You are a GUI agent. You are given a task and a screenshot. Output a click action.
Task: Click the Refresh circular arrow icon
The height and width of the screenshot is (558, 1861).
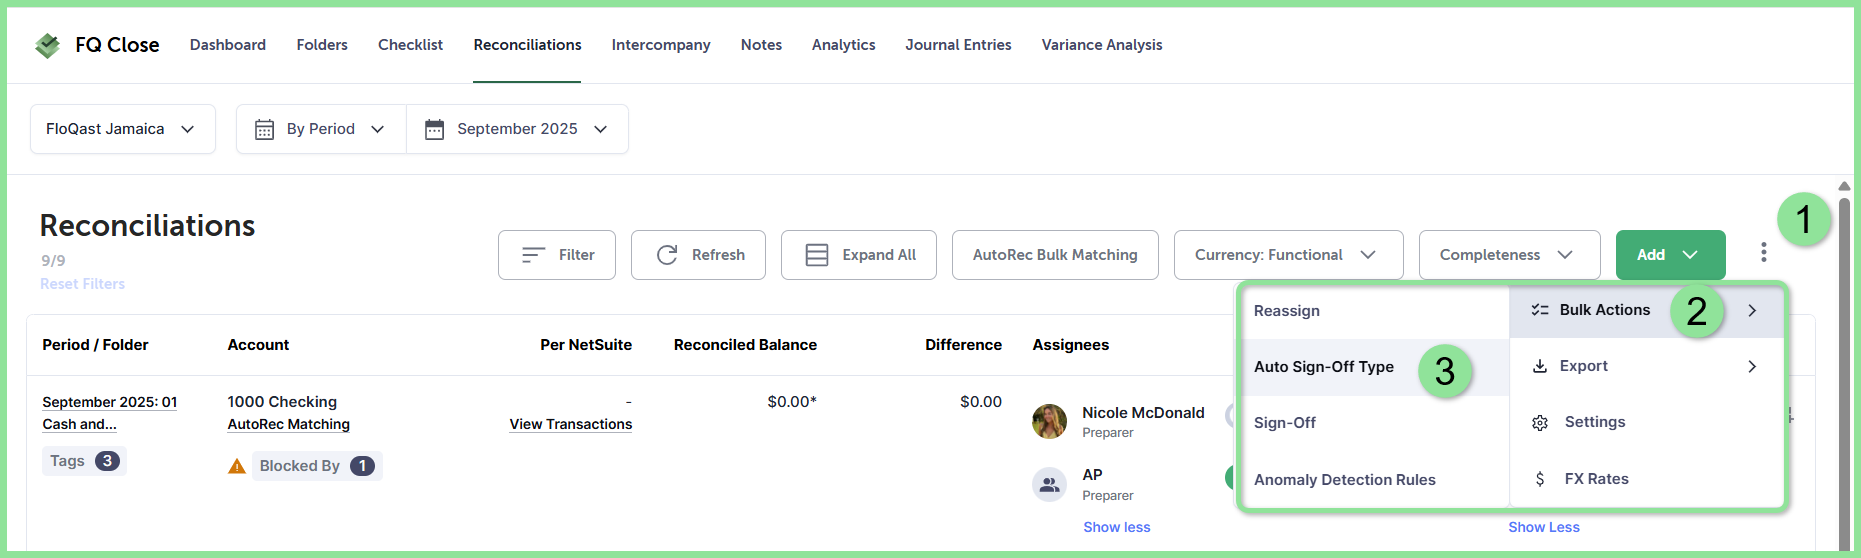667,255
